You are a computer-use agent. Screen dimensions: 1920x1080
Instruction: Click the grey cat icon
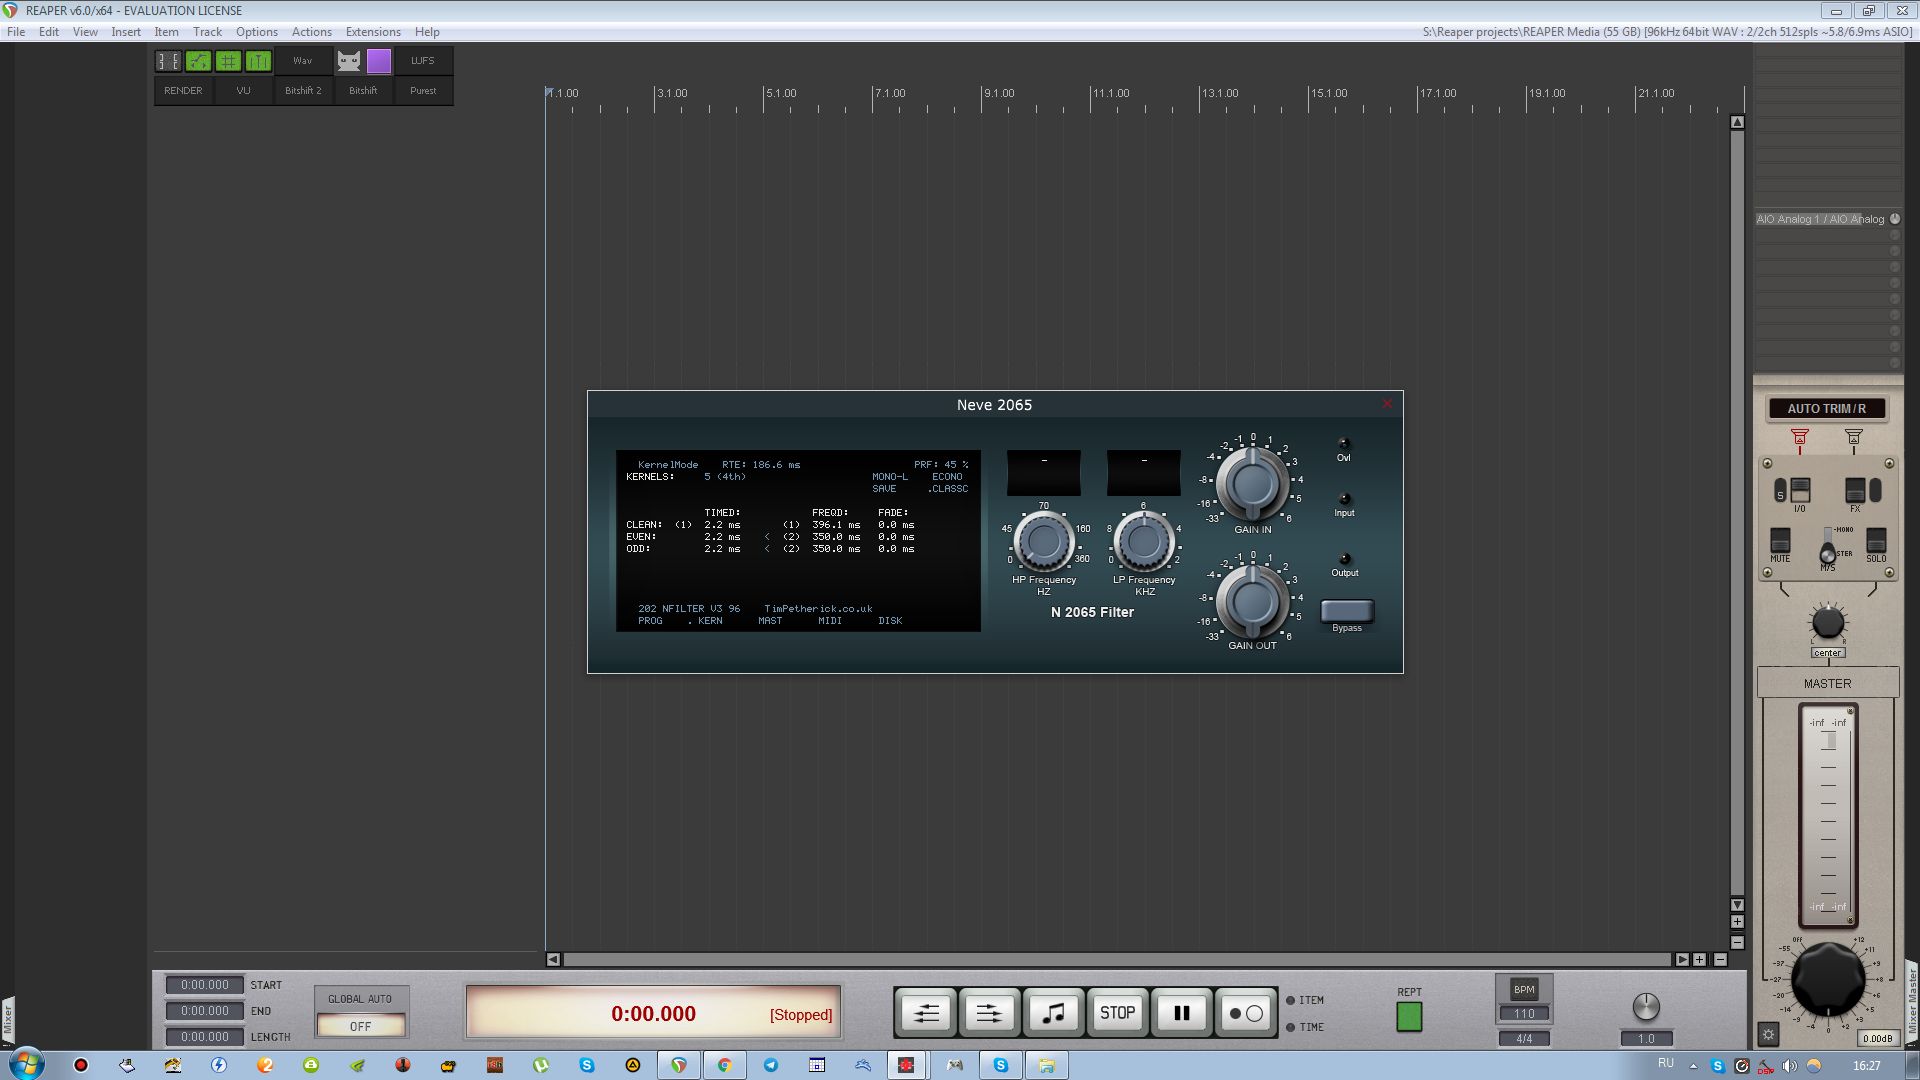tap(348, 61)
